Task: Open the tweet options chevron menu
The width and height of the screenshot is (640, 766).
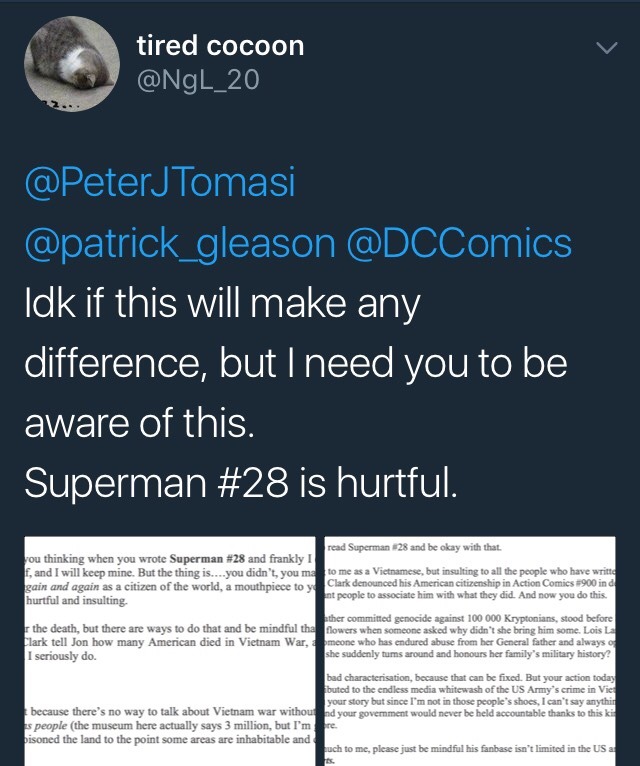Action: point(606,48)
